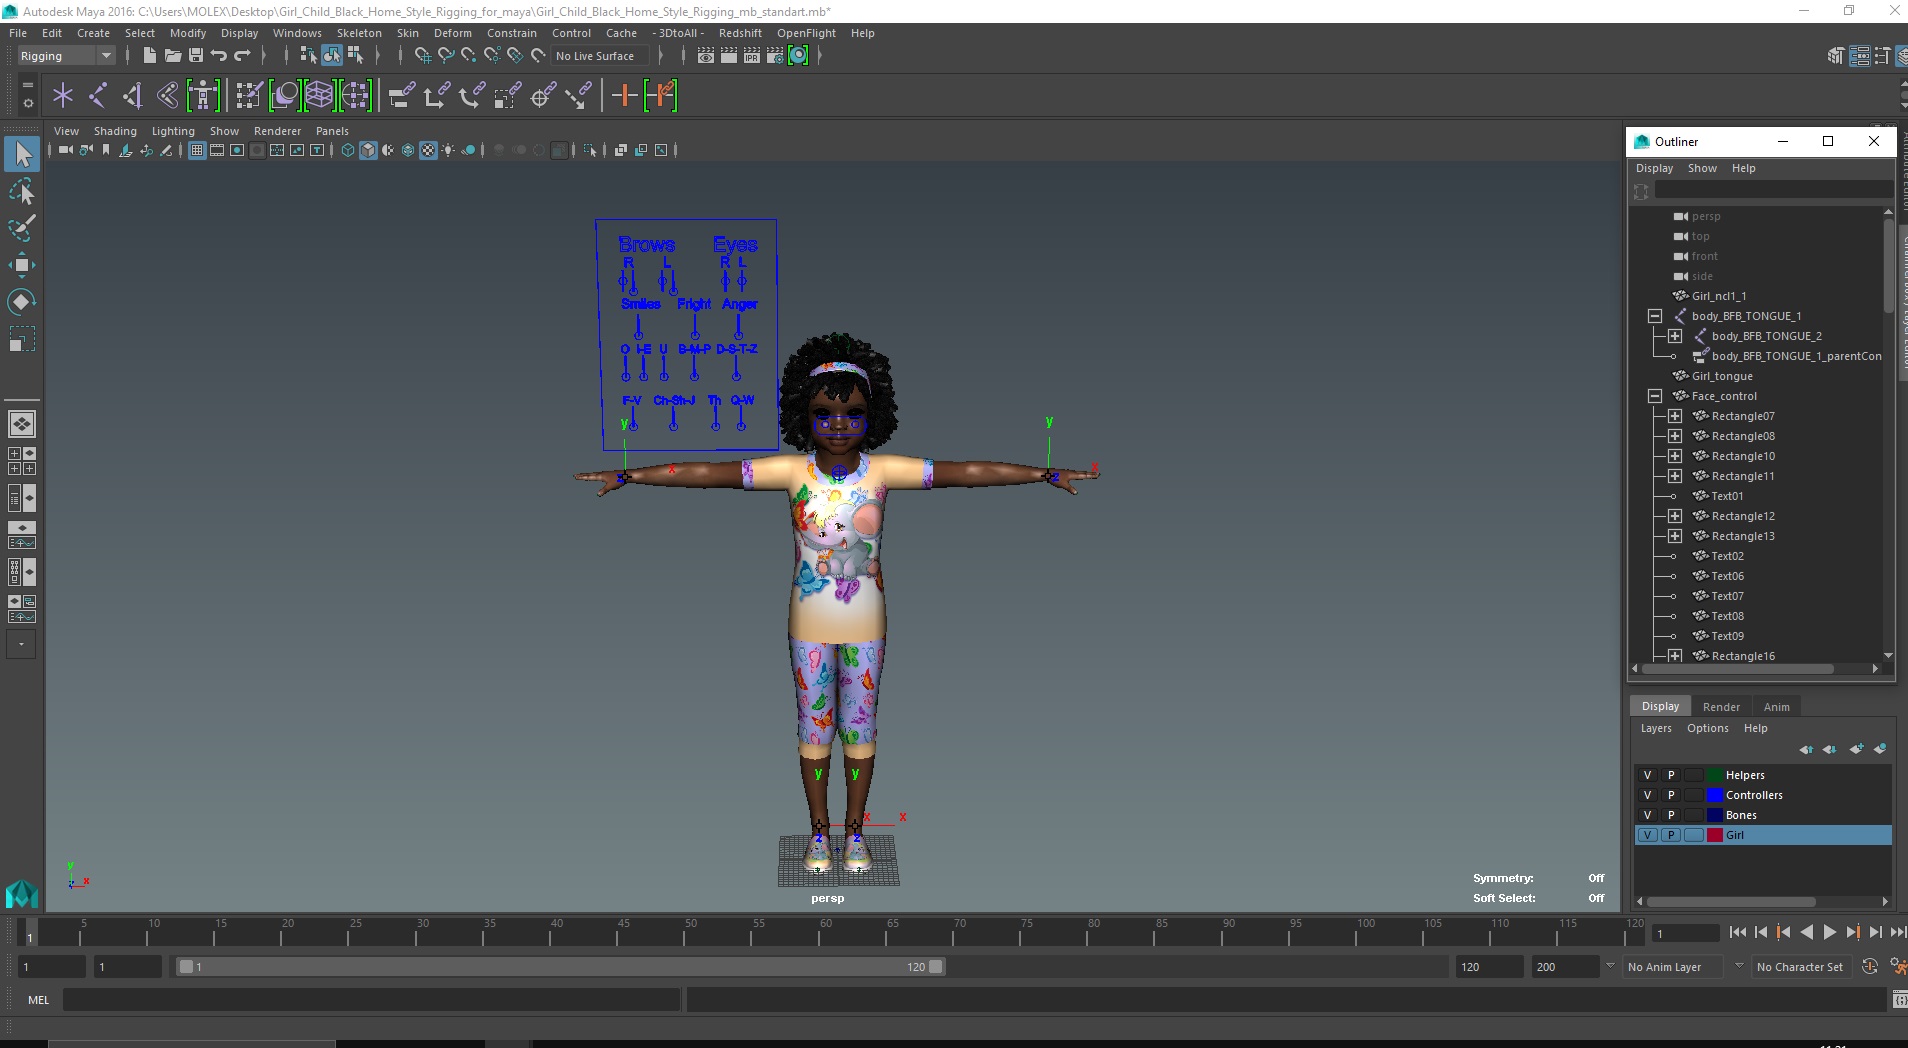Image resolution: width=1908 pixels, height=1048 pixels.
Task: Click the Outliner search field
Action: pyautogui.click(x=1773, y=190)
